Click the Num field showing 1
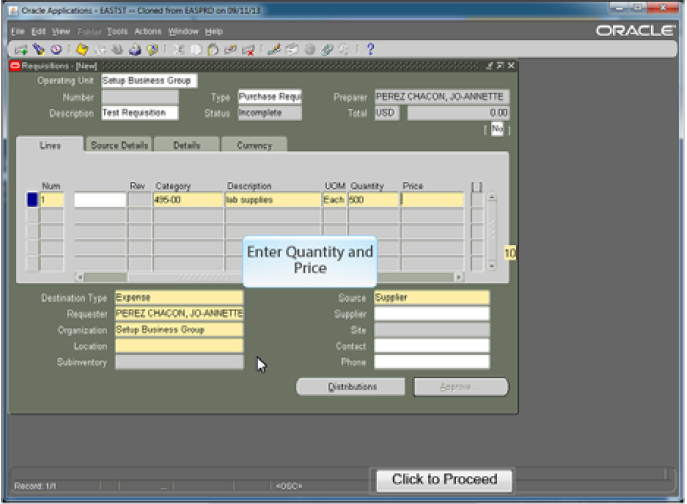Viewport: 687px width, 504px height. coord(51,200)
